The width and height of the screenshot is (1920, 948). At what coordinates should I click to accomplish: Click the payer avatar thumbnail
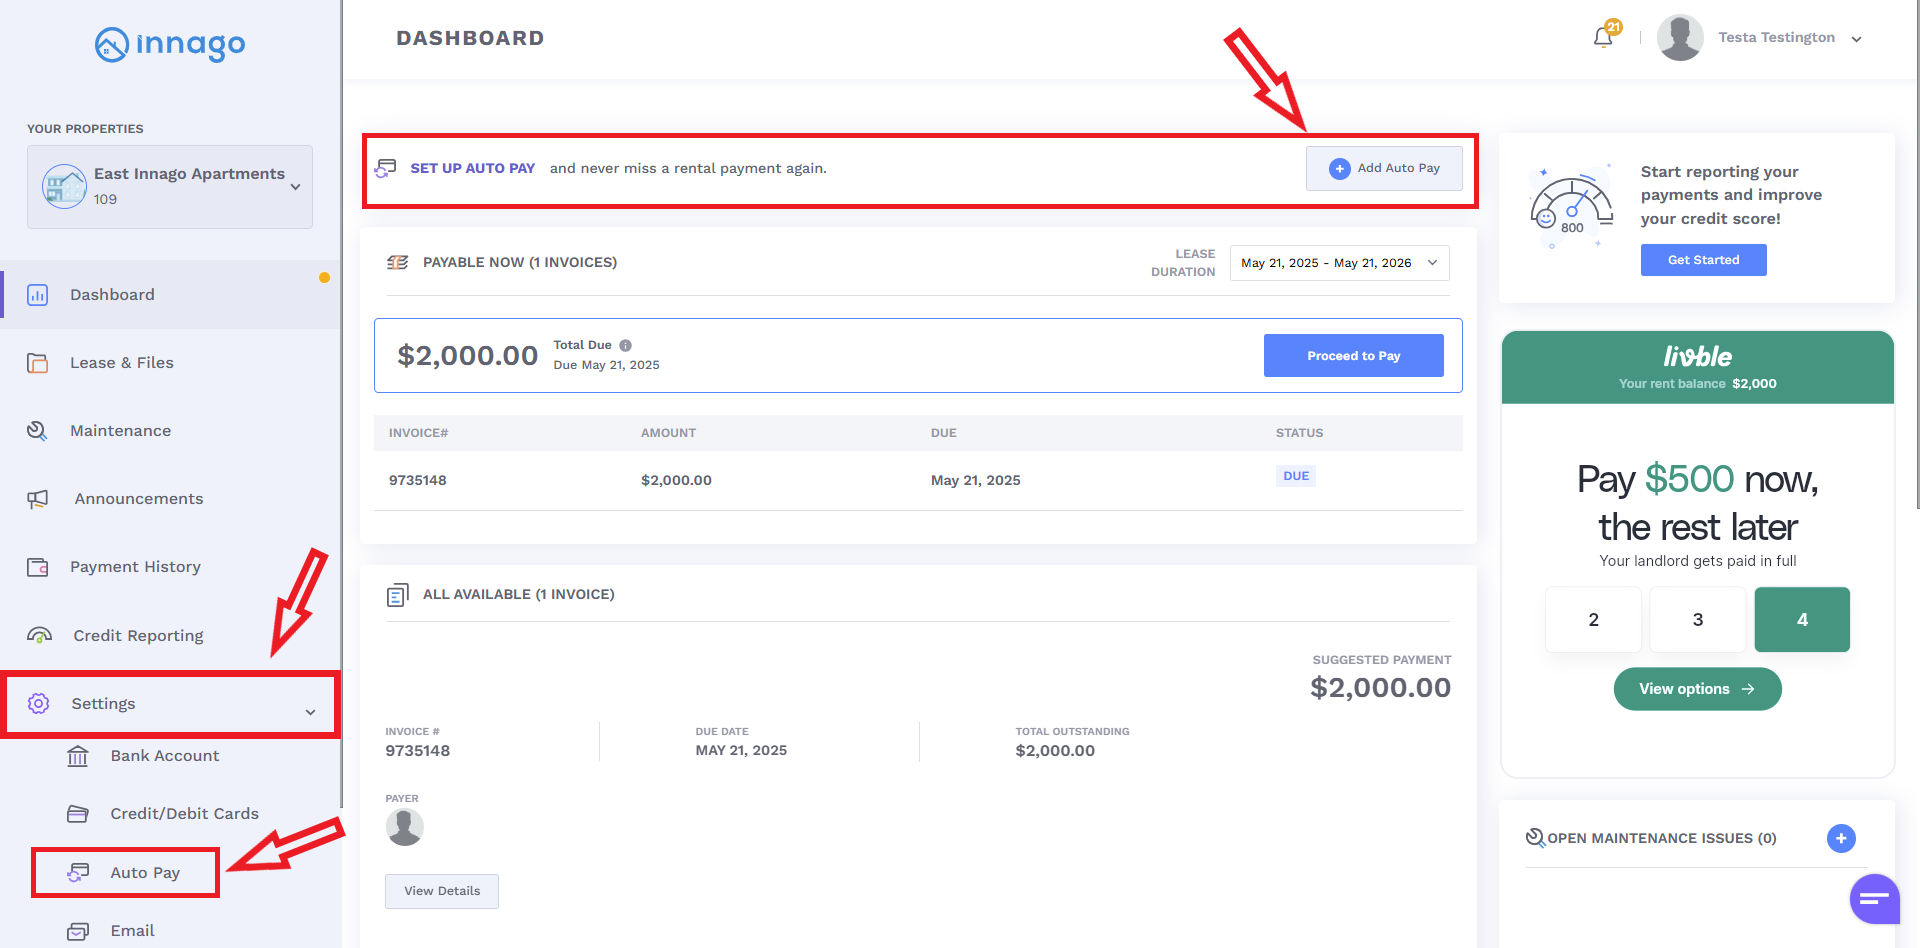(404, 827)
